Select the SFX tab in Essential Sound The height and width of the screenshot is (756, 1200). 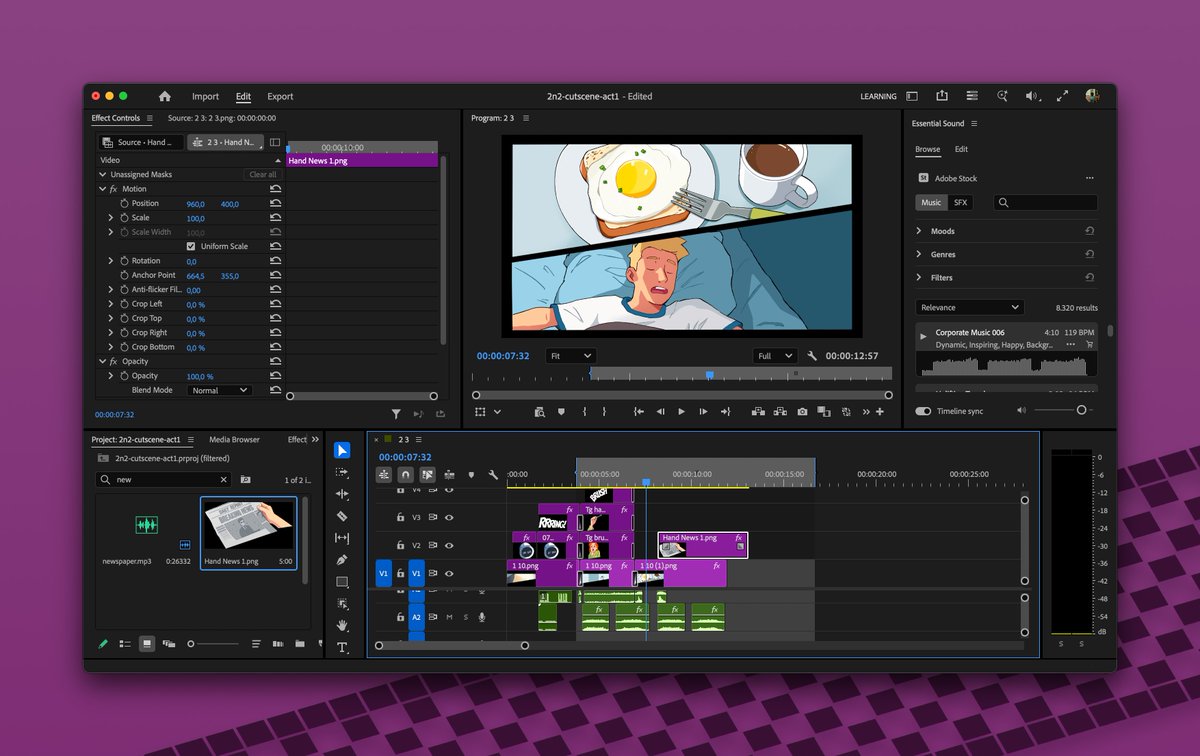(960, 202)
